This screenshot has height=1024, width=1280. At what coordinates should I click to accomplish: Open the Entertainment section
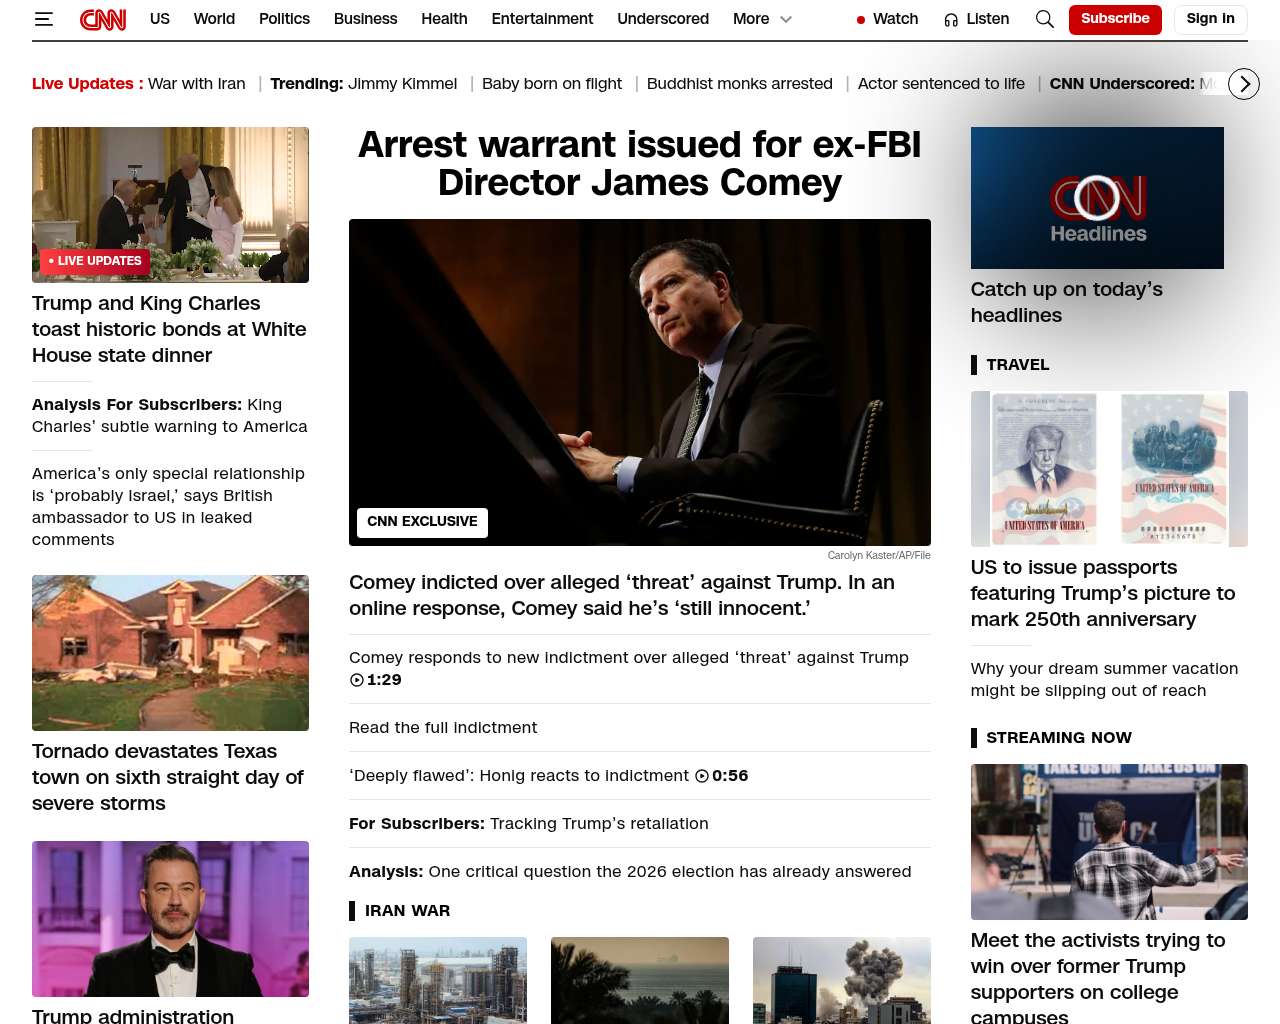(542, 19)
